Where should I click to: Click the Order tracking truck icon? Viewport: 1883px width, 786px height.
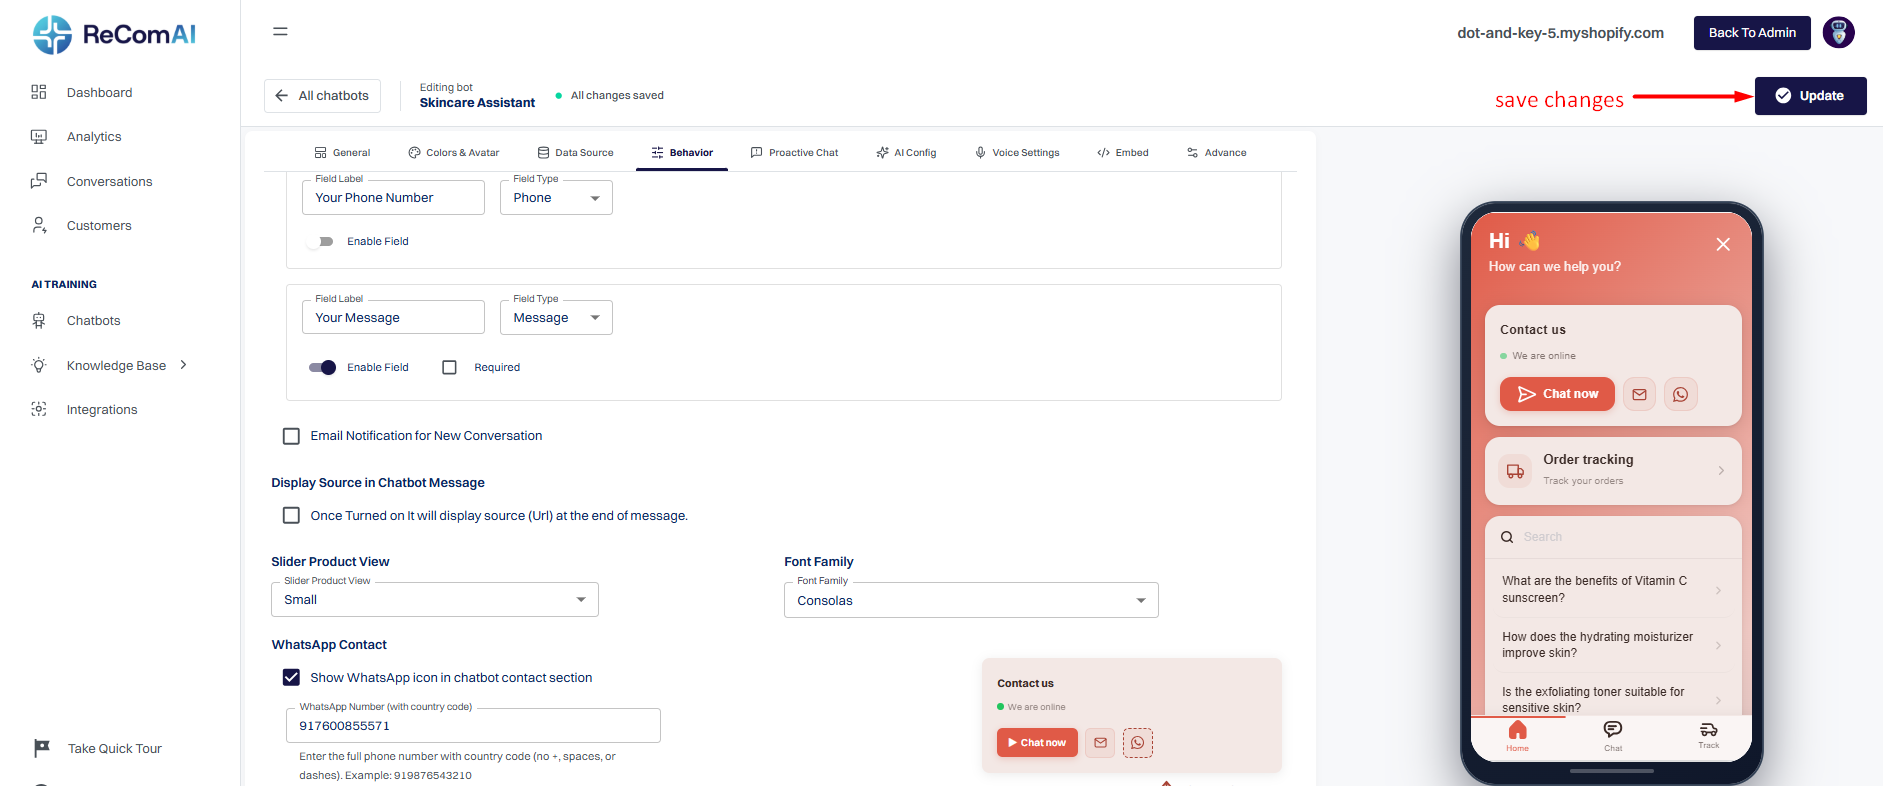click(1515, 471)
